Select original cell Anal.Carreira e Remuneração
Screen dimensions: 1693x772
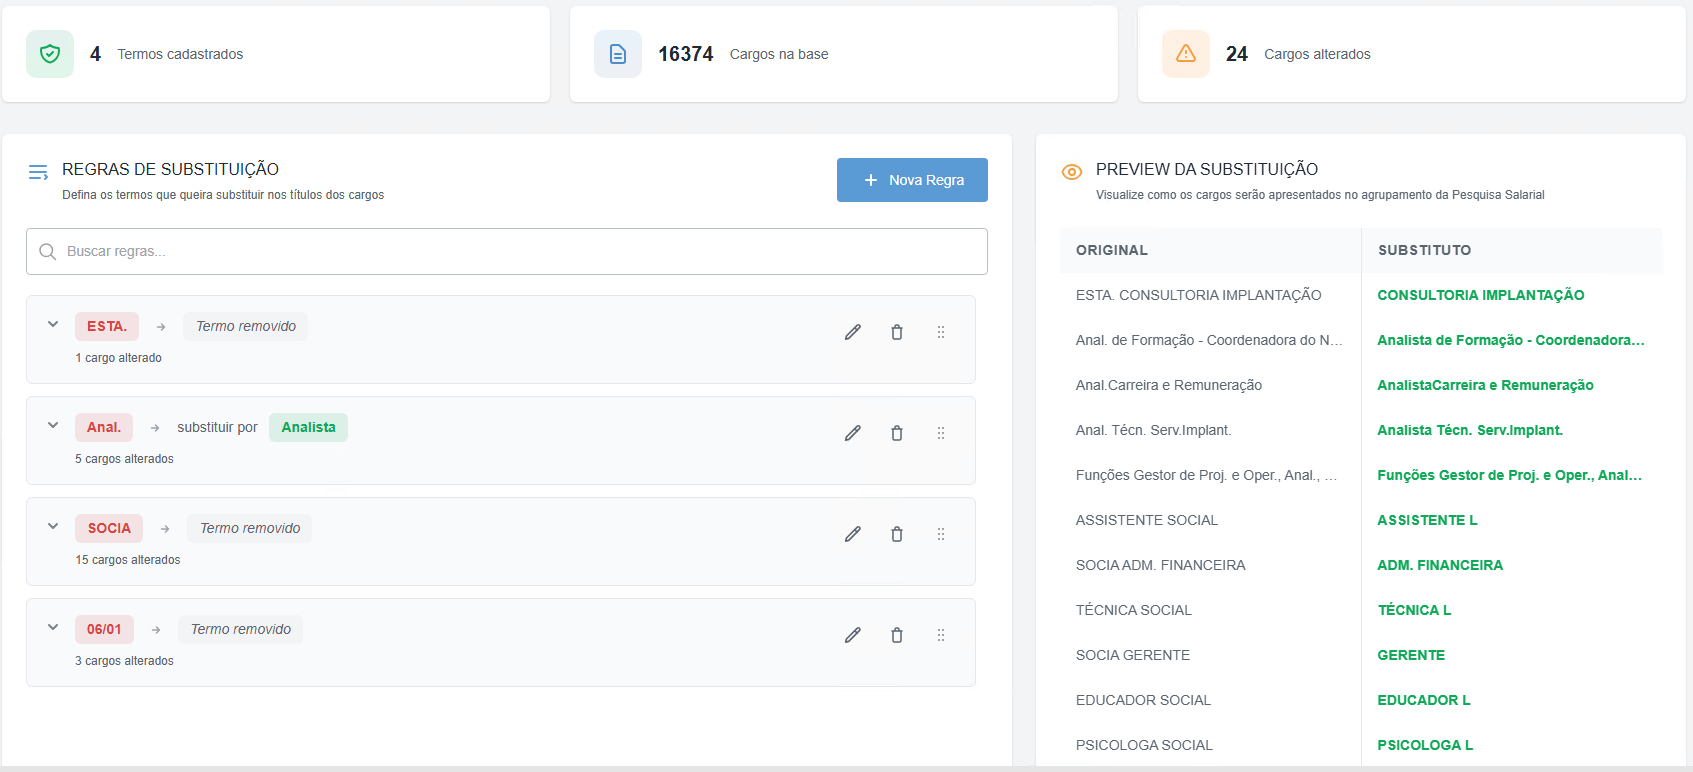(1169, 385)
